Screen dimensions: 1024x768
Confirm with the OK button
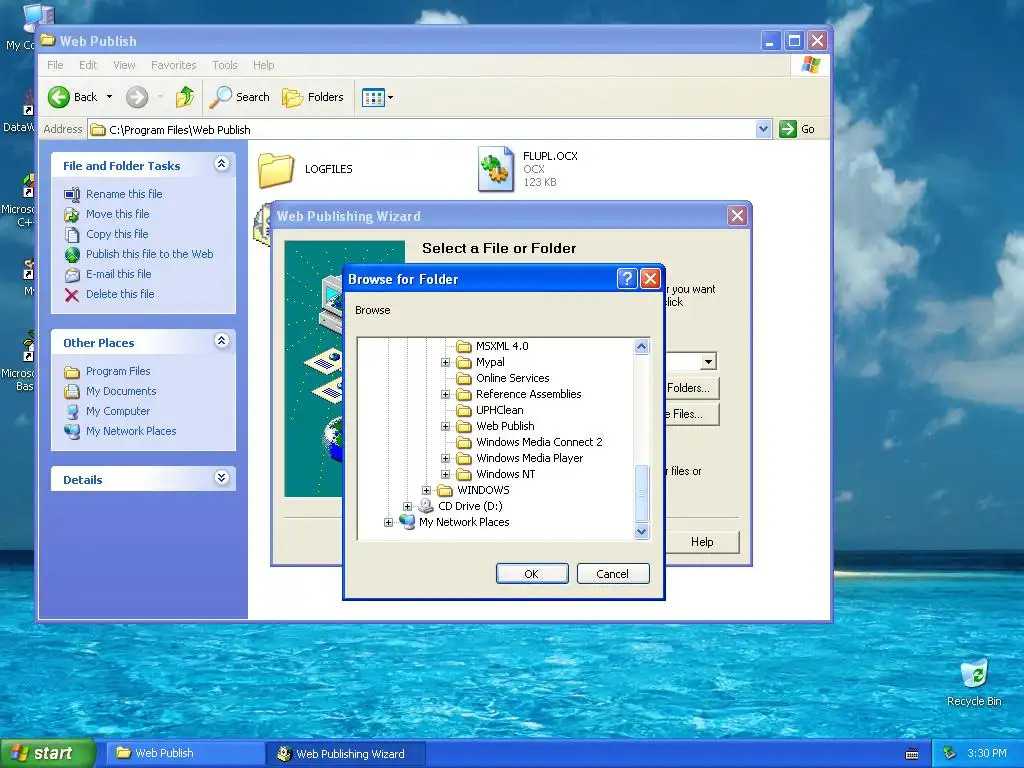click(532, 574)
